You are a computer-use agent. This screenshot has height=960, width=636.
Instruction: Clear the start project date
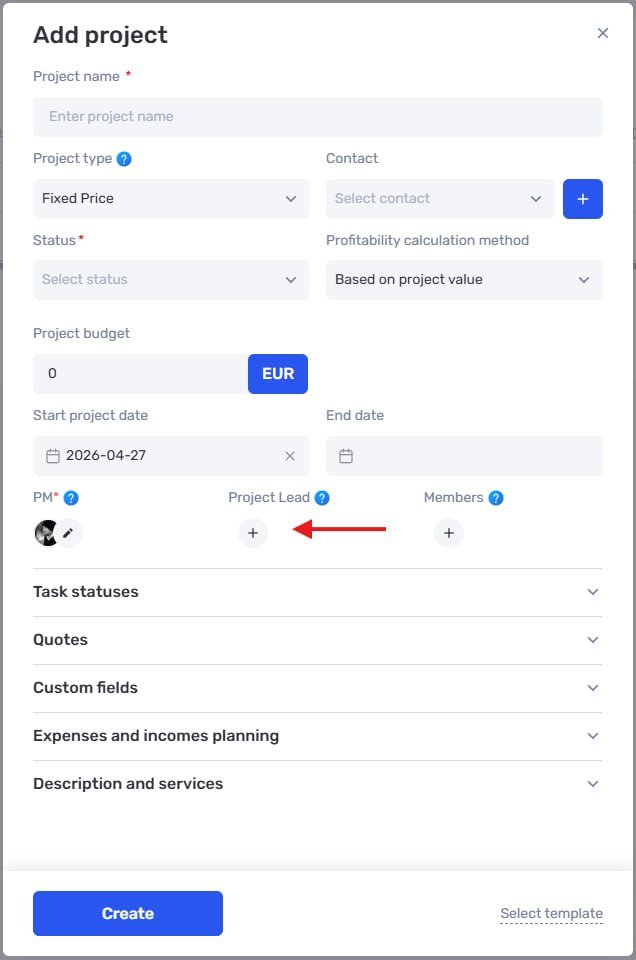pyautogui.click(x=290, y=456)
